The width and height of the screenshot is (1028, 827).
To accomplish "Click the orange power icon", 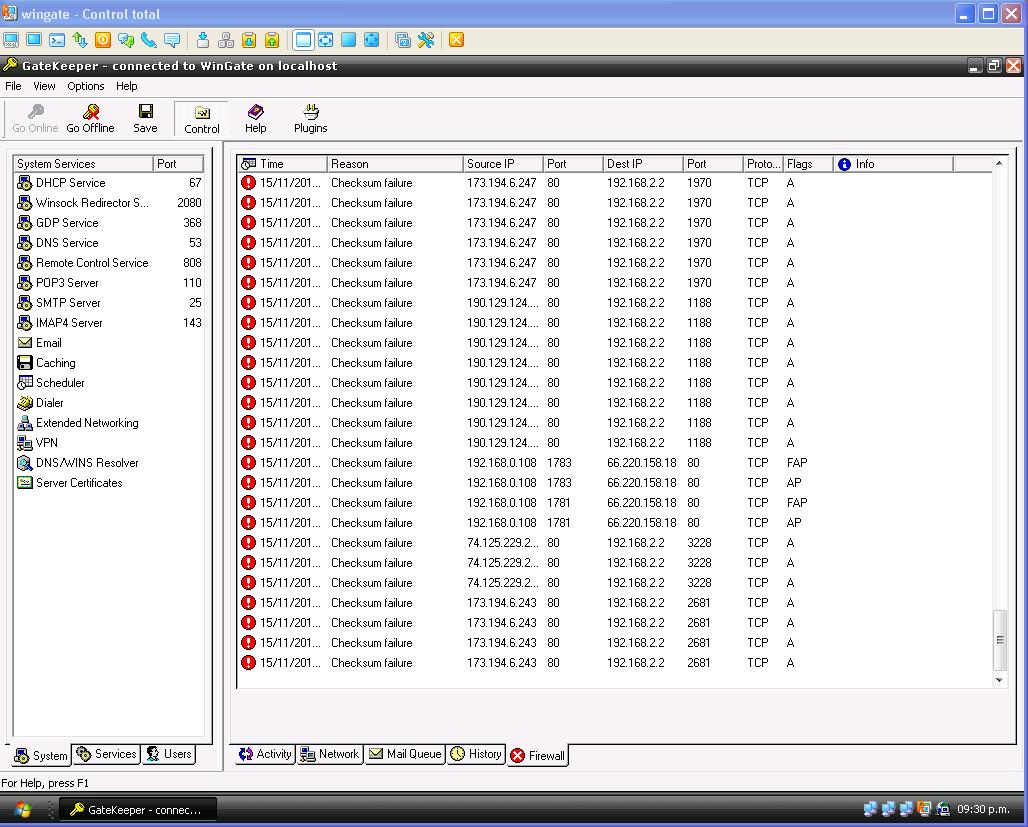I will (103, 40).
